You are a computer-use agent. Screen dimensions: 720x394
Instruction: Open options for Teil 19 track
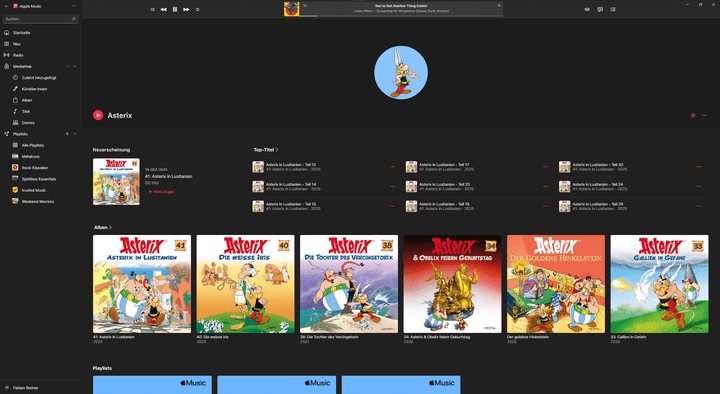(x=546, y=206)
